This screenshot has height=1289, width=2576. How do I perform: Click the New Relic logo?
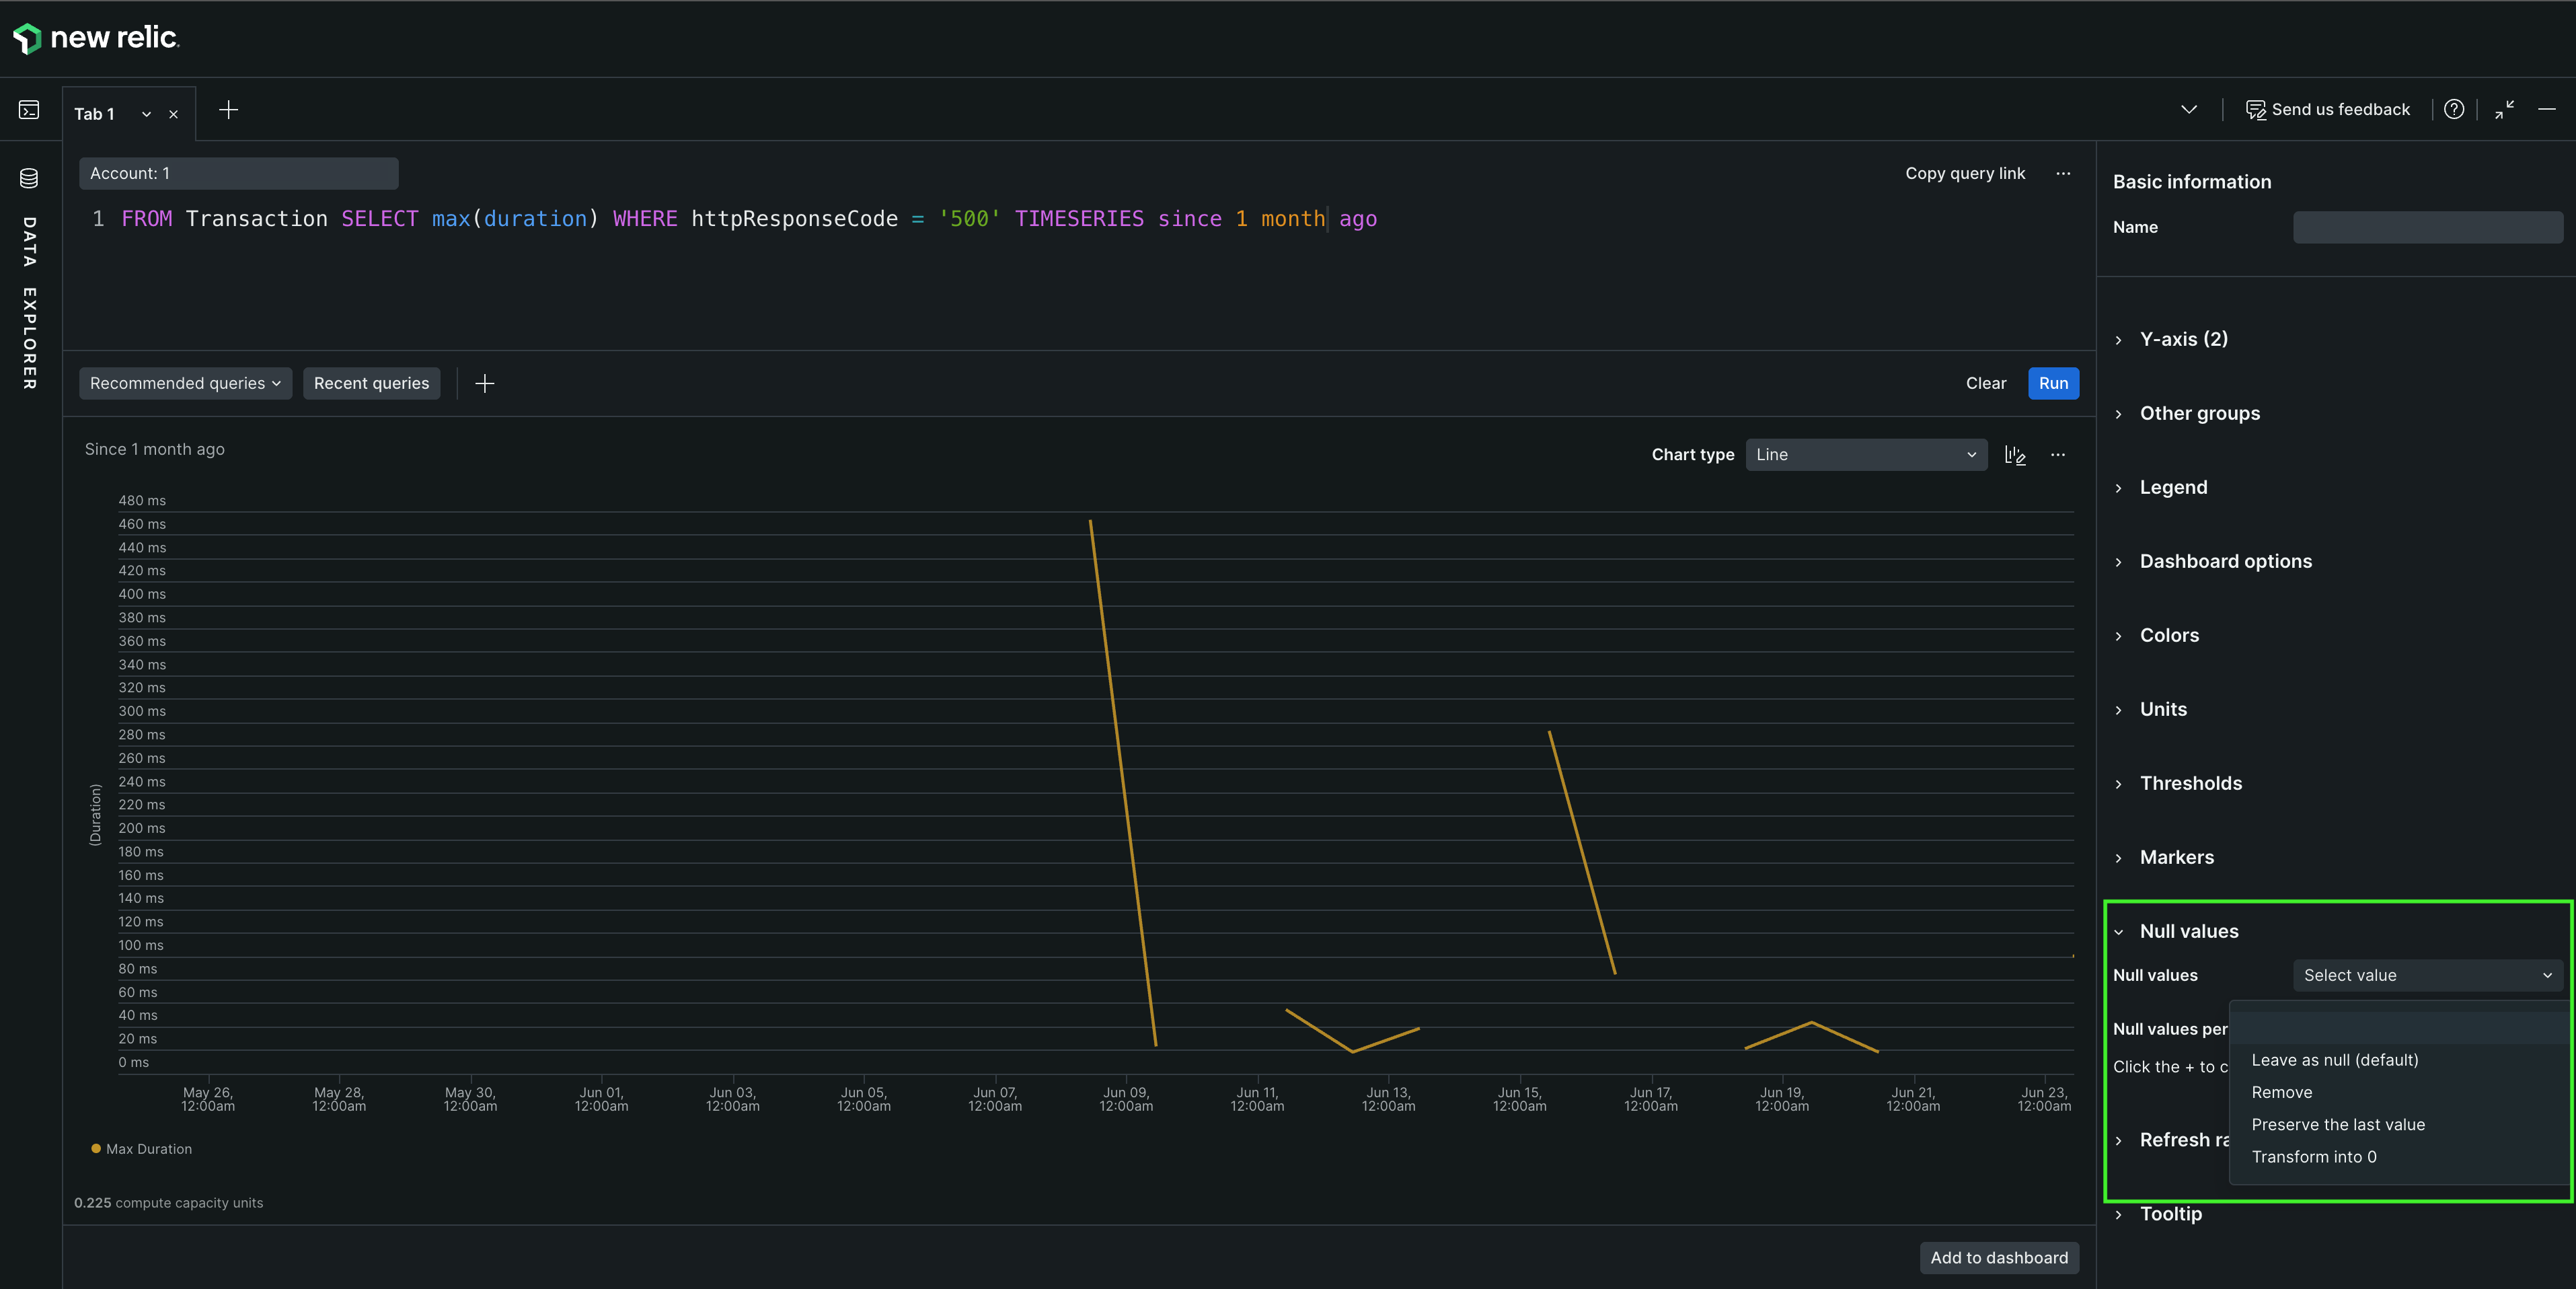(x=95, y=38)
